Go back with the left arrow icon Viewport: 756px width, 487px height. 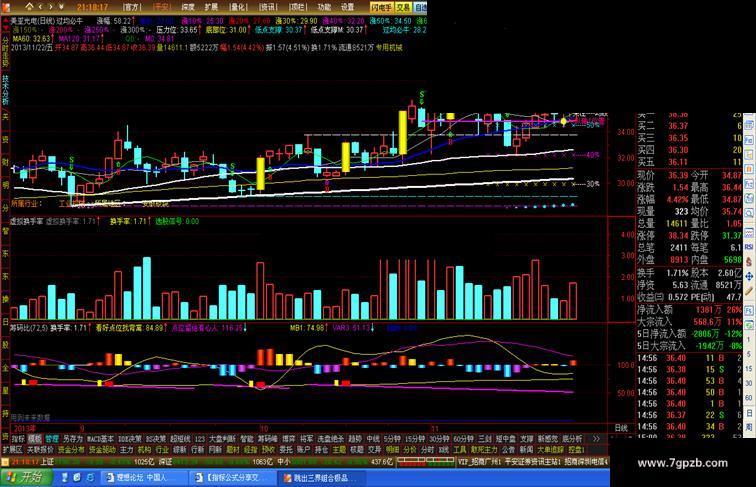(x=40, y=7)
